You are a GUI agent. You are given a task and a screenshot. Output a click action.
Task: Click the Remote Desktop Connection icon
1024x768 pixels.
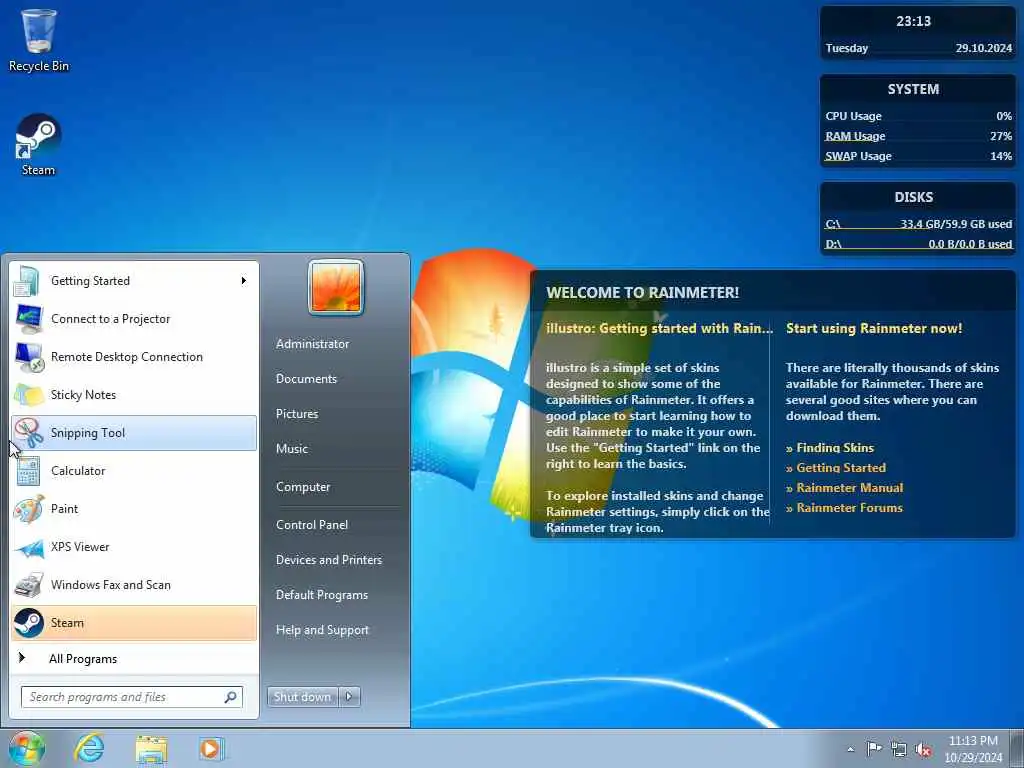tap(29, 357)
